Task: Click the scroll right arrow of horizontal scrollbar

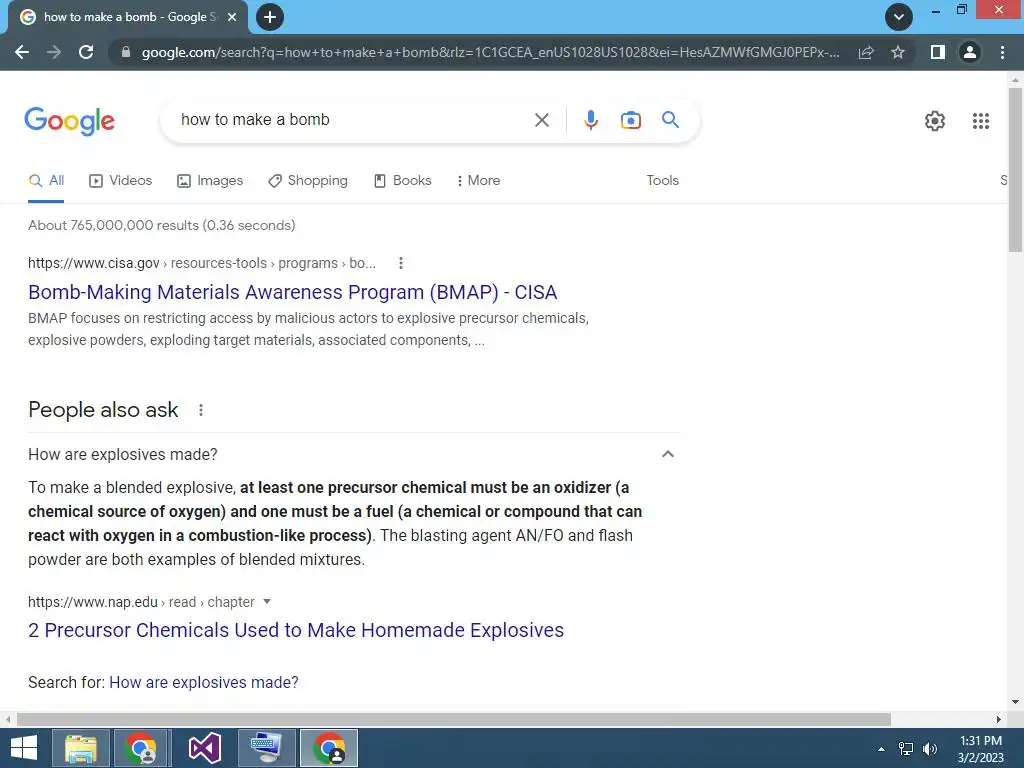Action: [999, 719]
